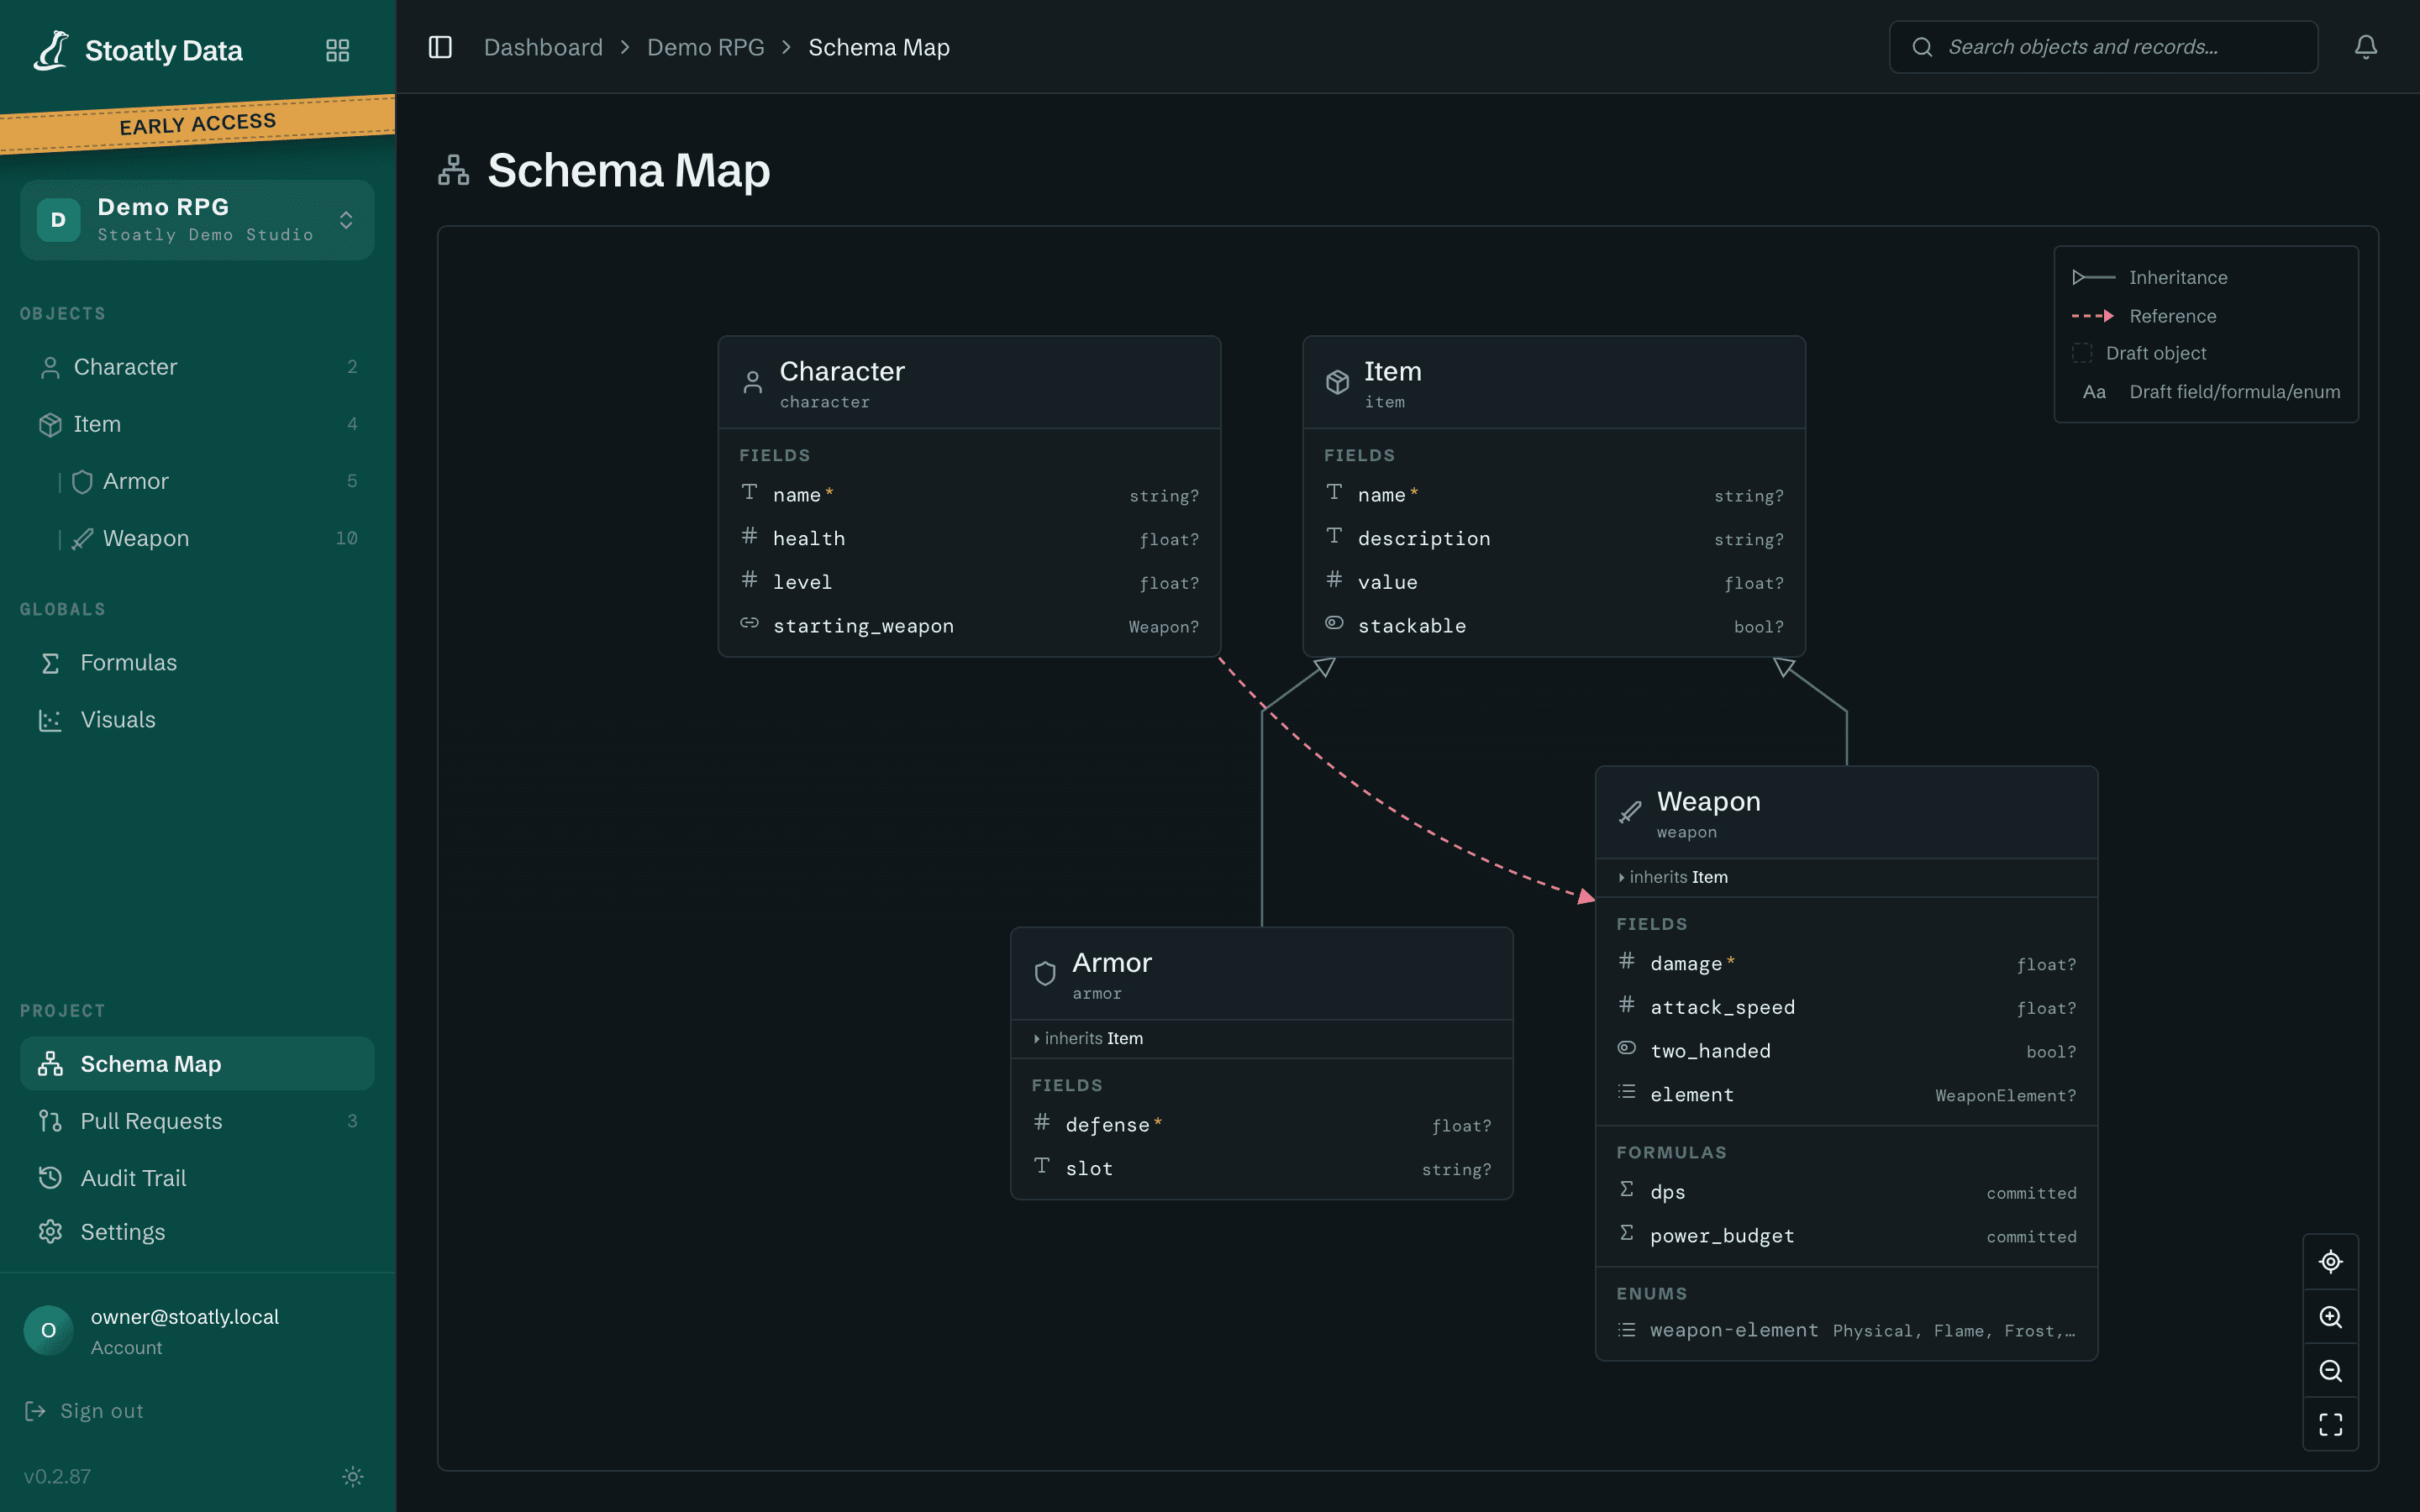
Task: Click the Item card cube icon
Action: pos(1337,383)
